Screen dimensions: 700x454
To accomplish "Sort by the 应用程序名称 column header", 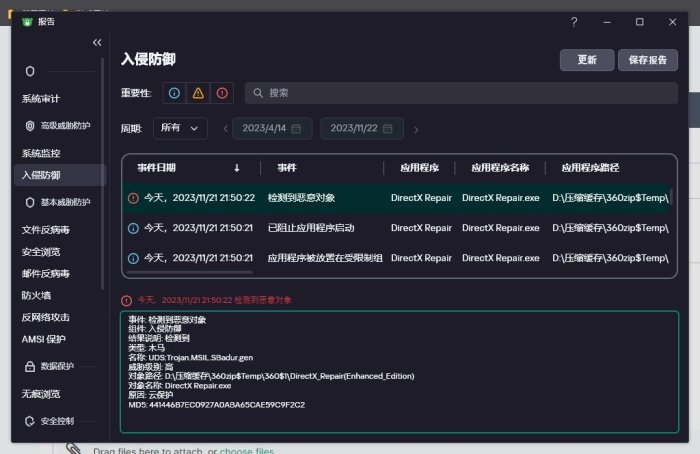I will coord(500,168).
